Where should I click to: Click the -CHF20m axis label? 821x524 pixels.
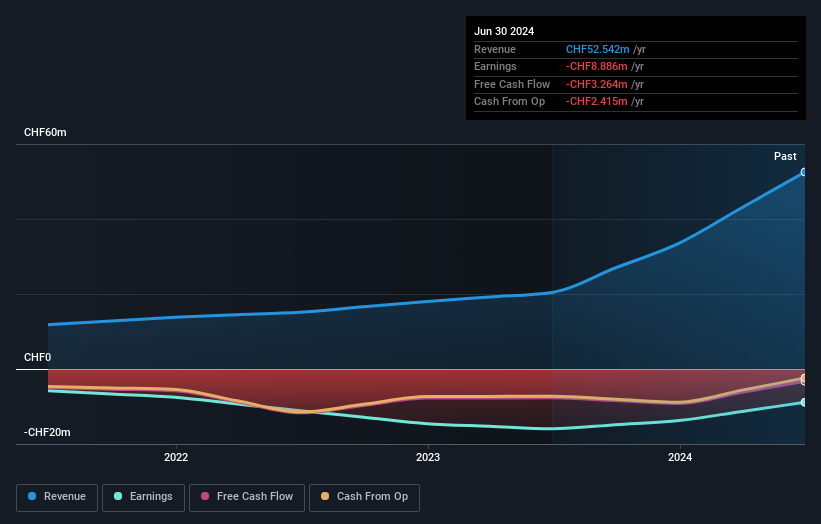click(47, 432)
